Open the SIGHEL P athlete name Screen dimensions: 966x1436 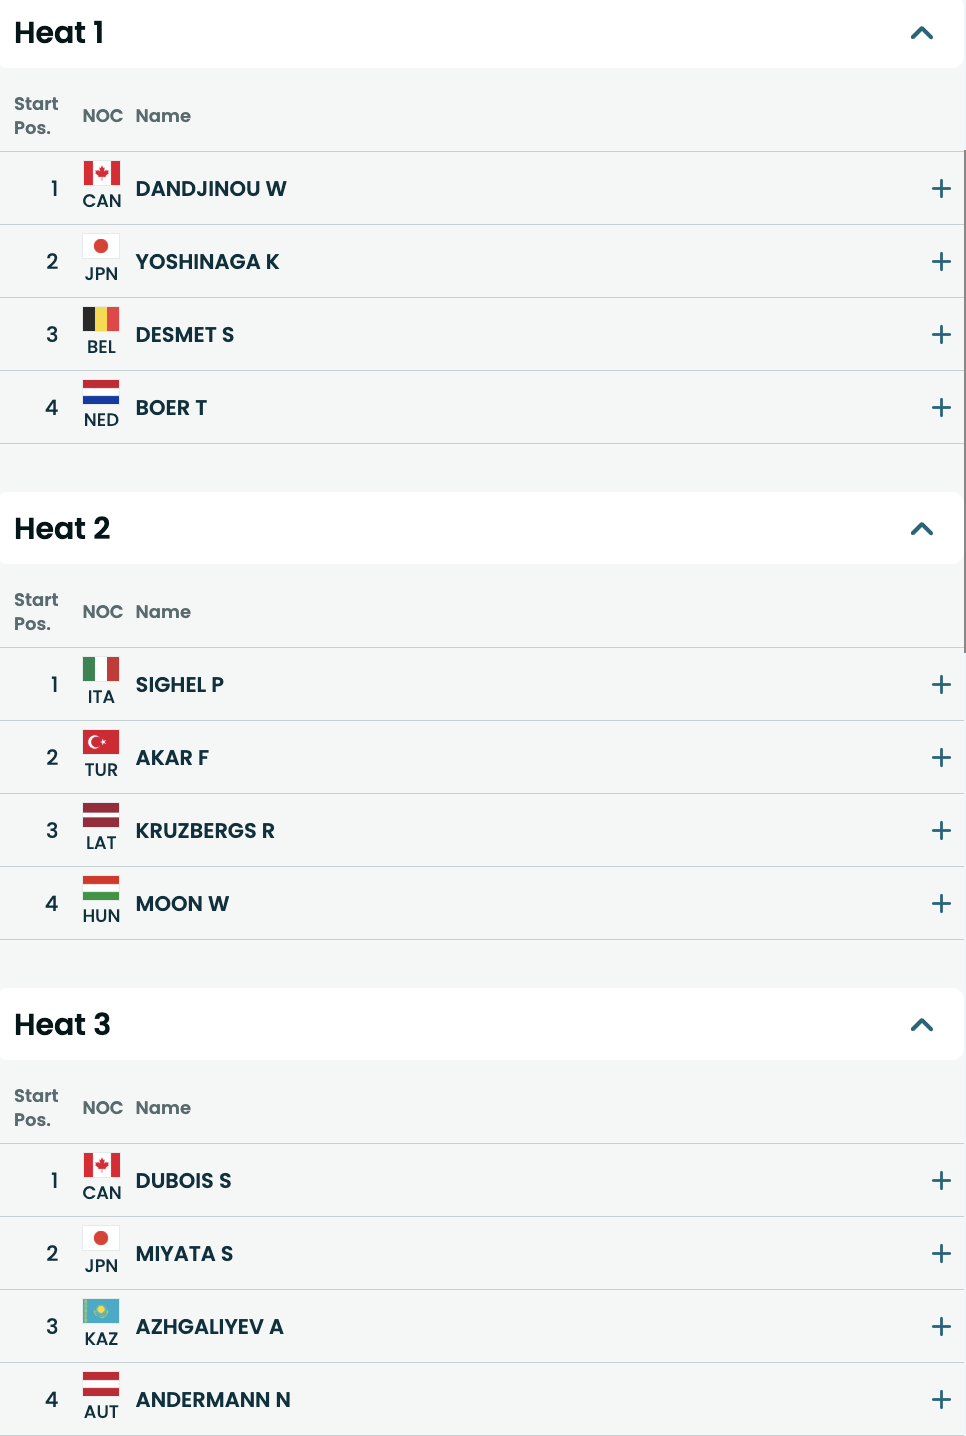(180, 684)
